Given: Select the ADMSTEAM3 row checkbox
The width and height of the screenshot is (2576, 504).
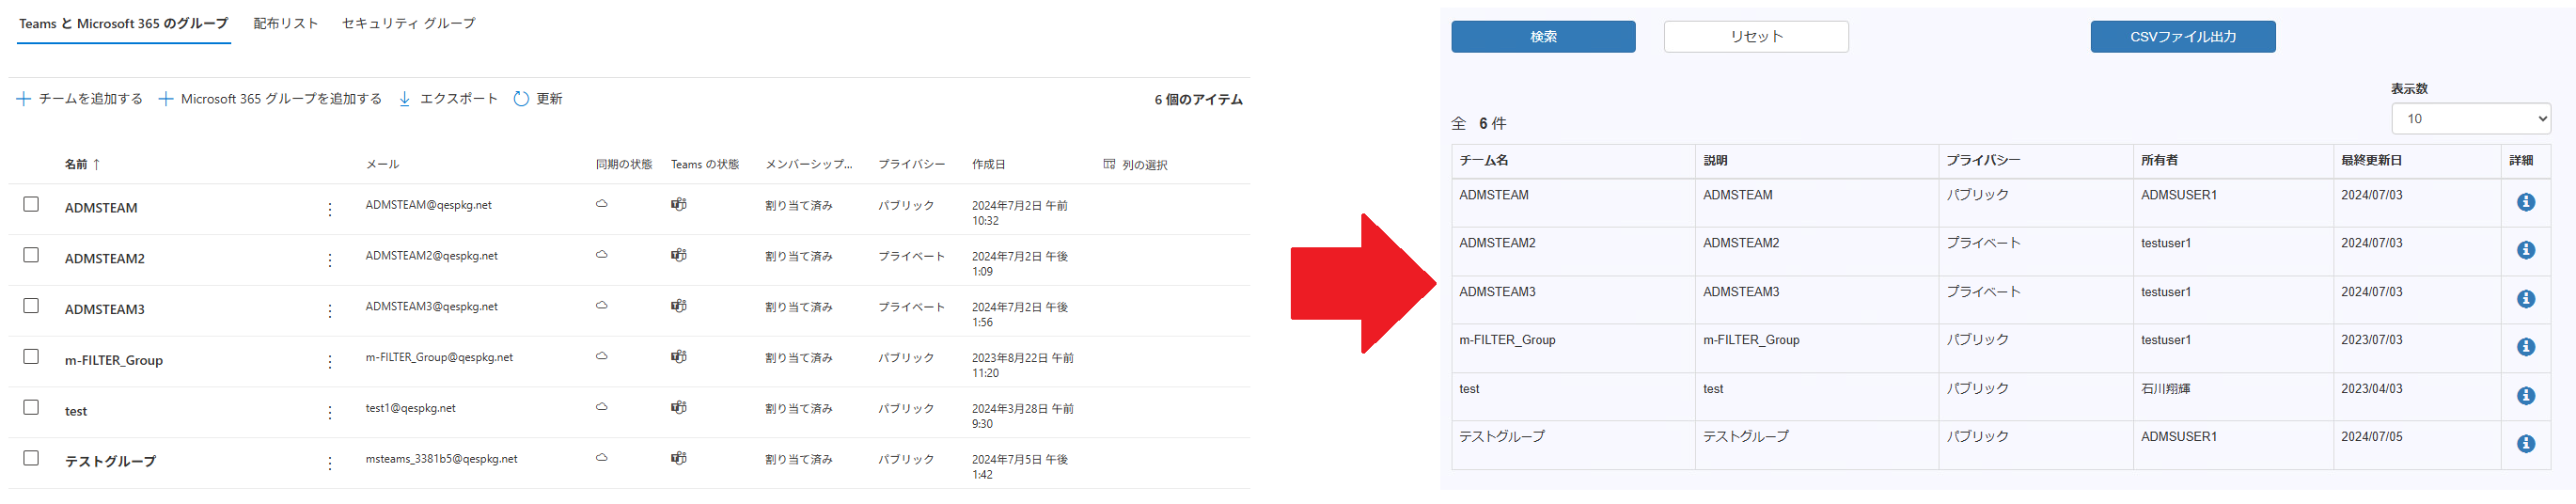Looking at the screenshot, I should [31, 306].
